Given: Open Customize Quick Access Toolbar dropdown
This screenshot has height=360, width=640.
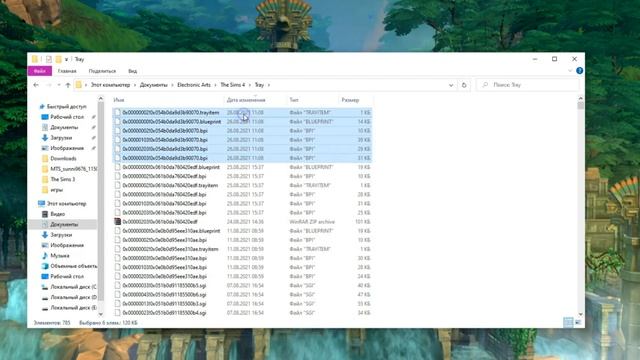Looking at the screenshot, I should click(x=66, y=60).
